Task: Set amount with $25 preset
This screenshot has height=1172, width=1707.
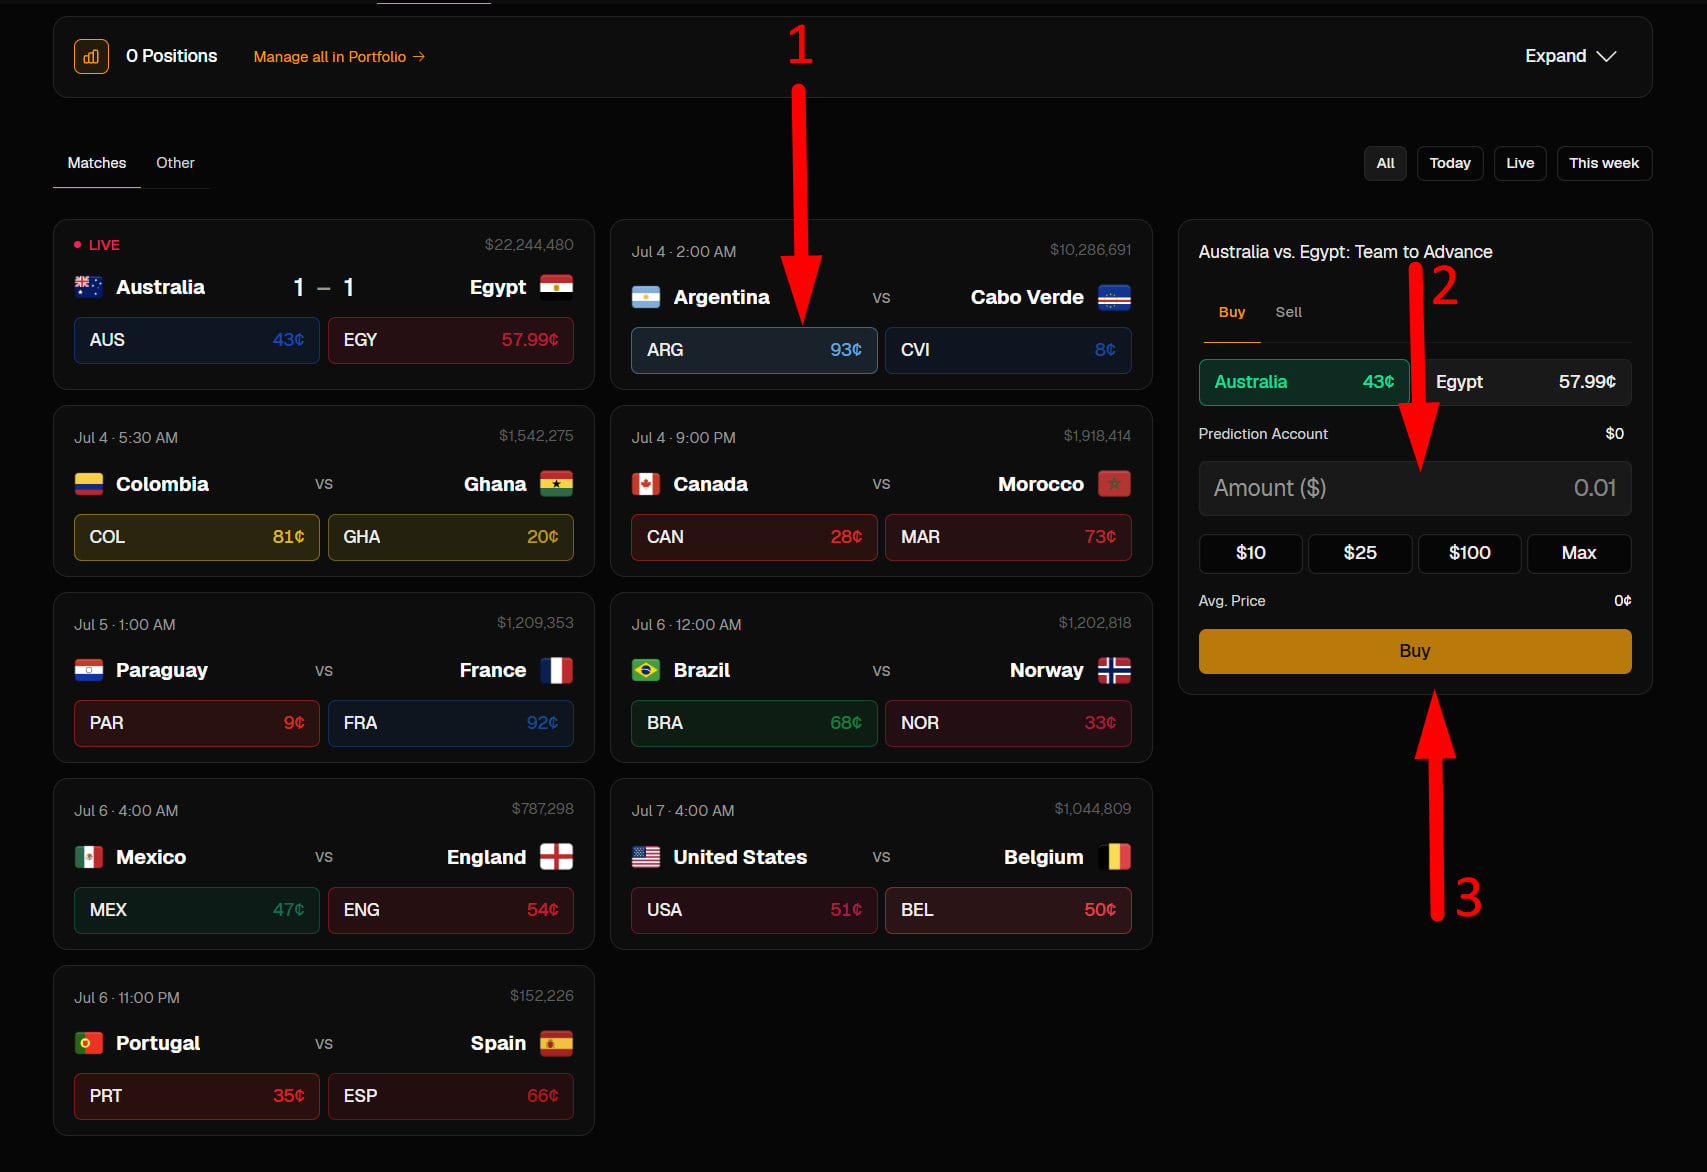Action: (1360, 553)
